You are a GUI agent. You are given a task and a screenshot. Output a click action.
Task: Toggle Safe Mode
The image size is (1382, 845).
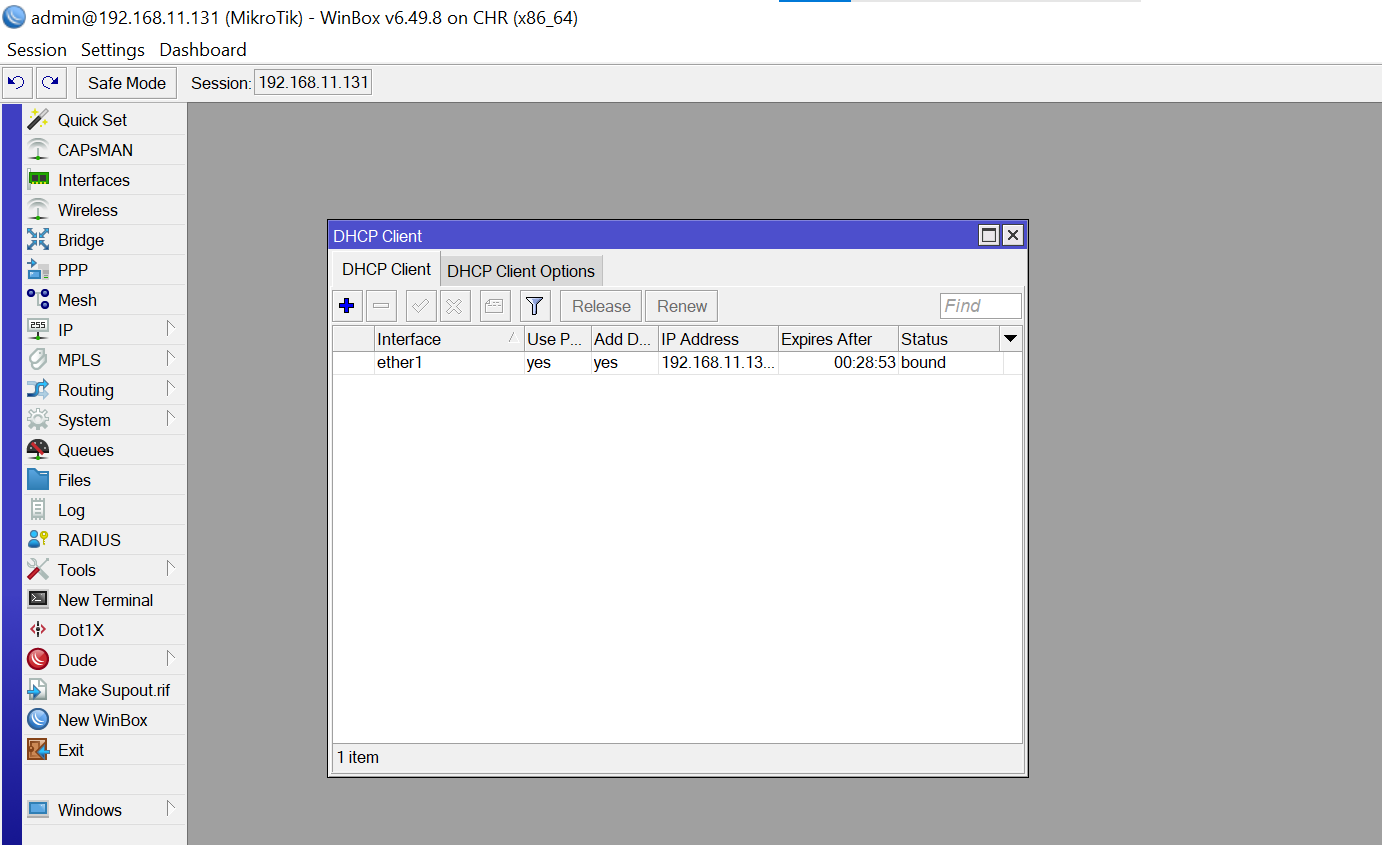(127, 83)
